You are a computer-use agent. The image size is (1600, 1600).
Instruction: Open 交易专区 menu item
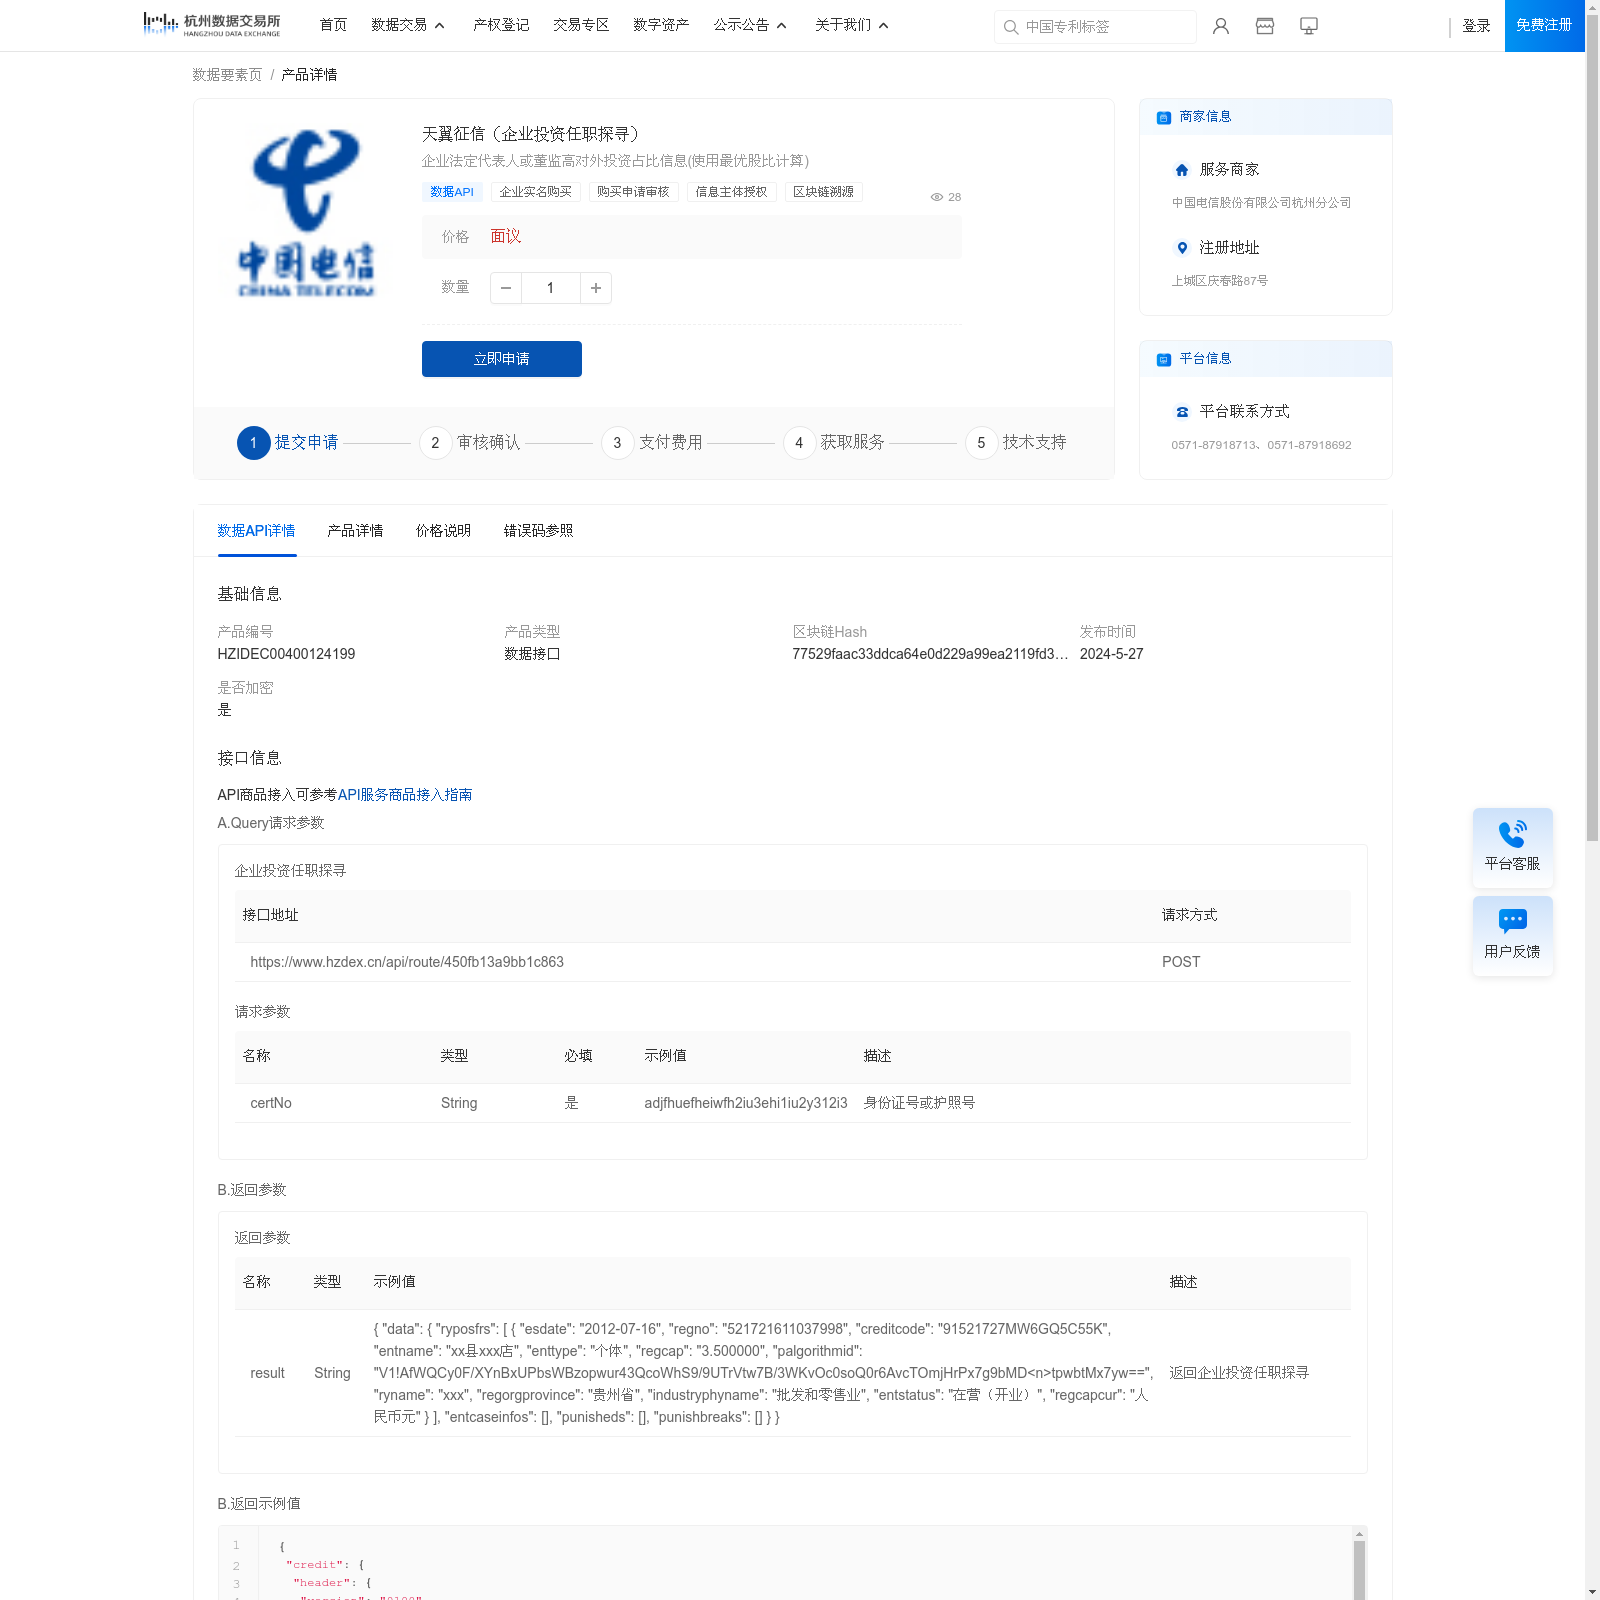coord(581,25)
